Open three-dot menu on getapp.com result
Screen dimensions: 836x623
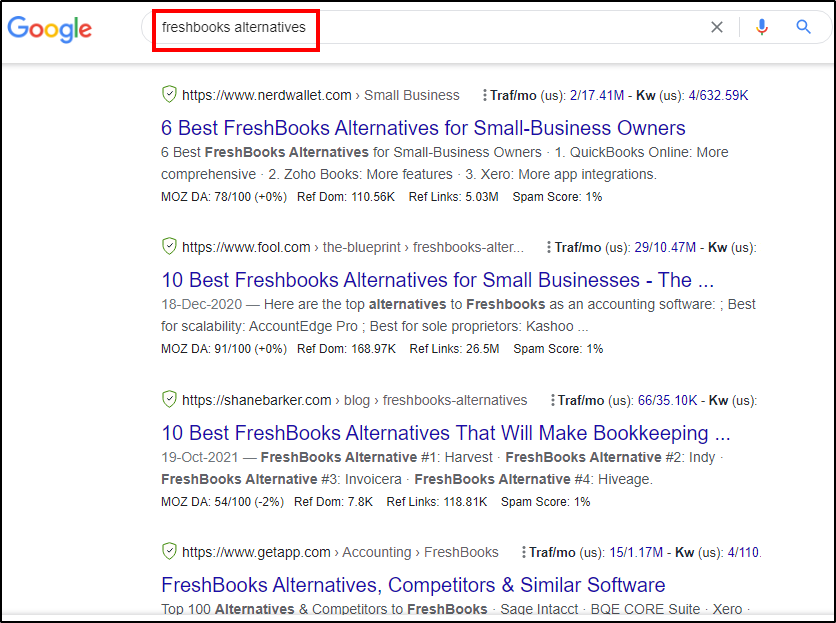tap(524, 552)
